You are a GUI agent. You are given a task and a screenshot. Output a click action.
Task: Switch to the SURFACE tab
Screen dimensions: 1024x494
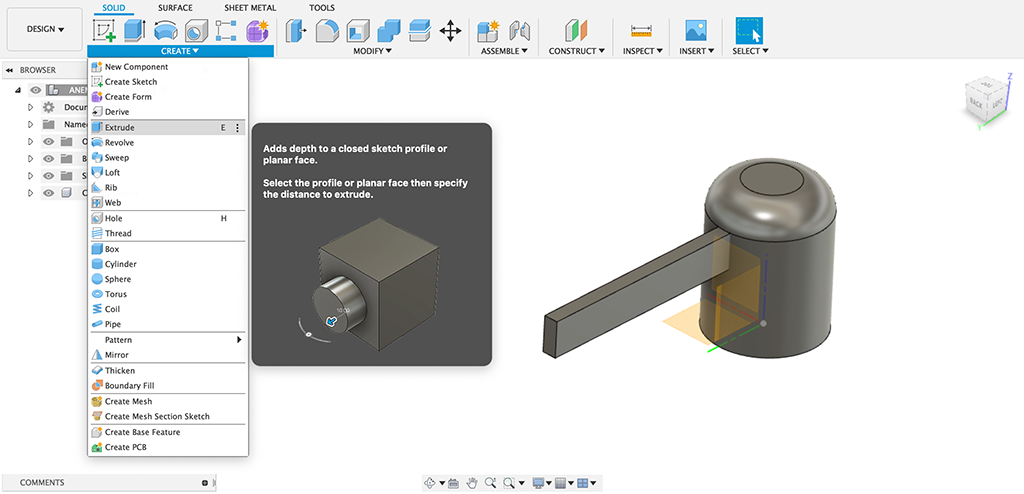coord(175,8)
